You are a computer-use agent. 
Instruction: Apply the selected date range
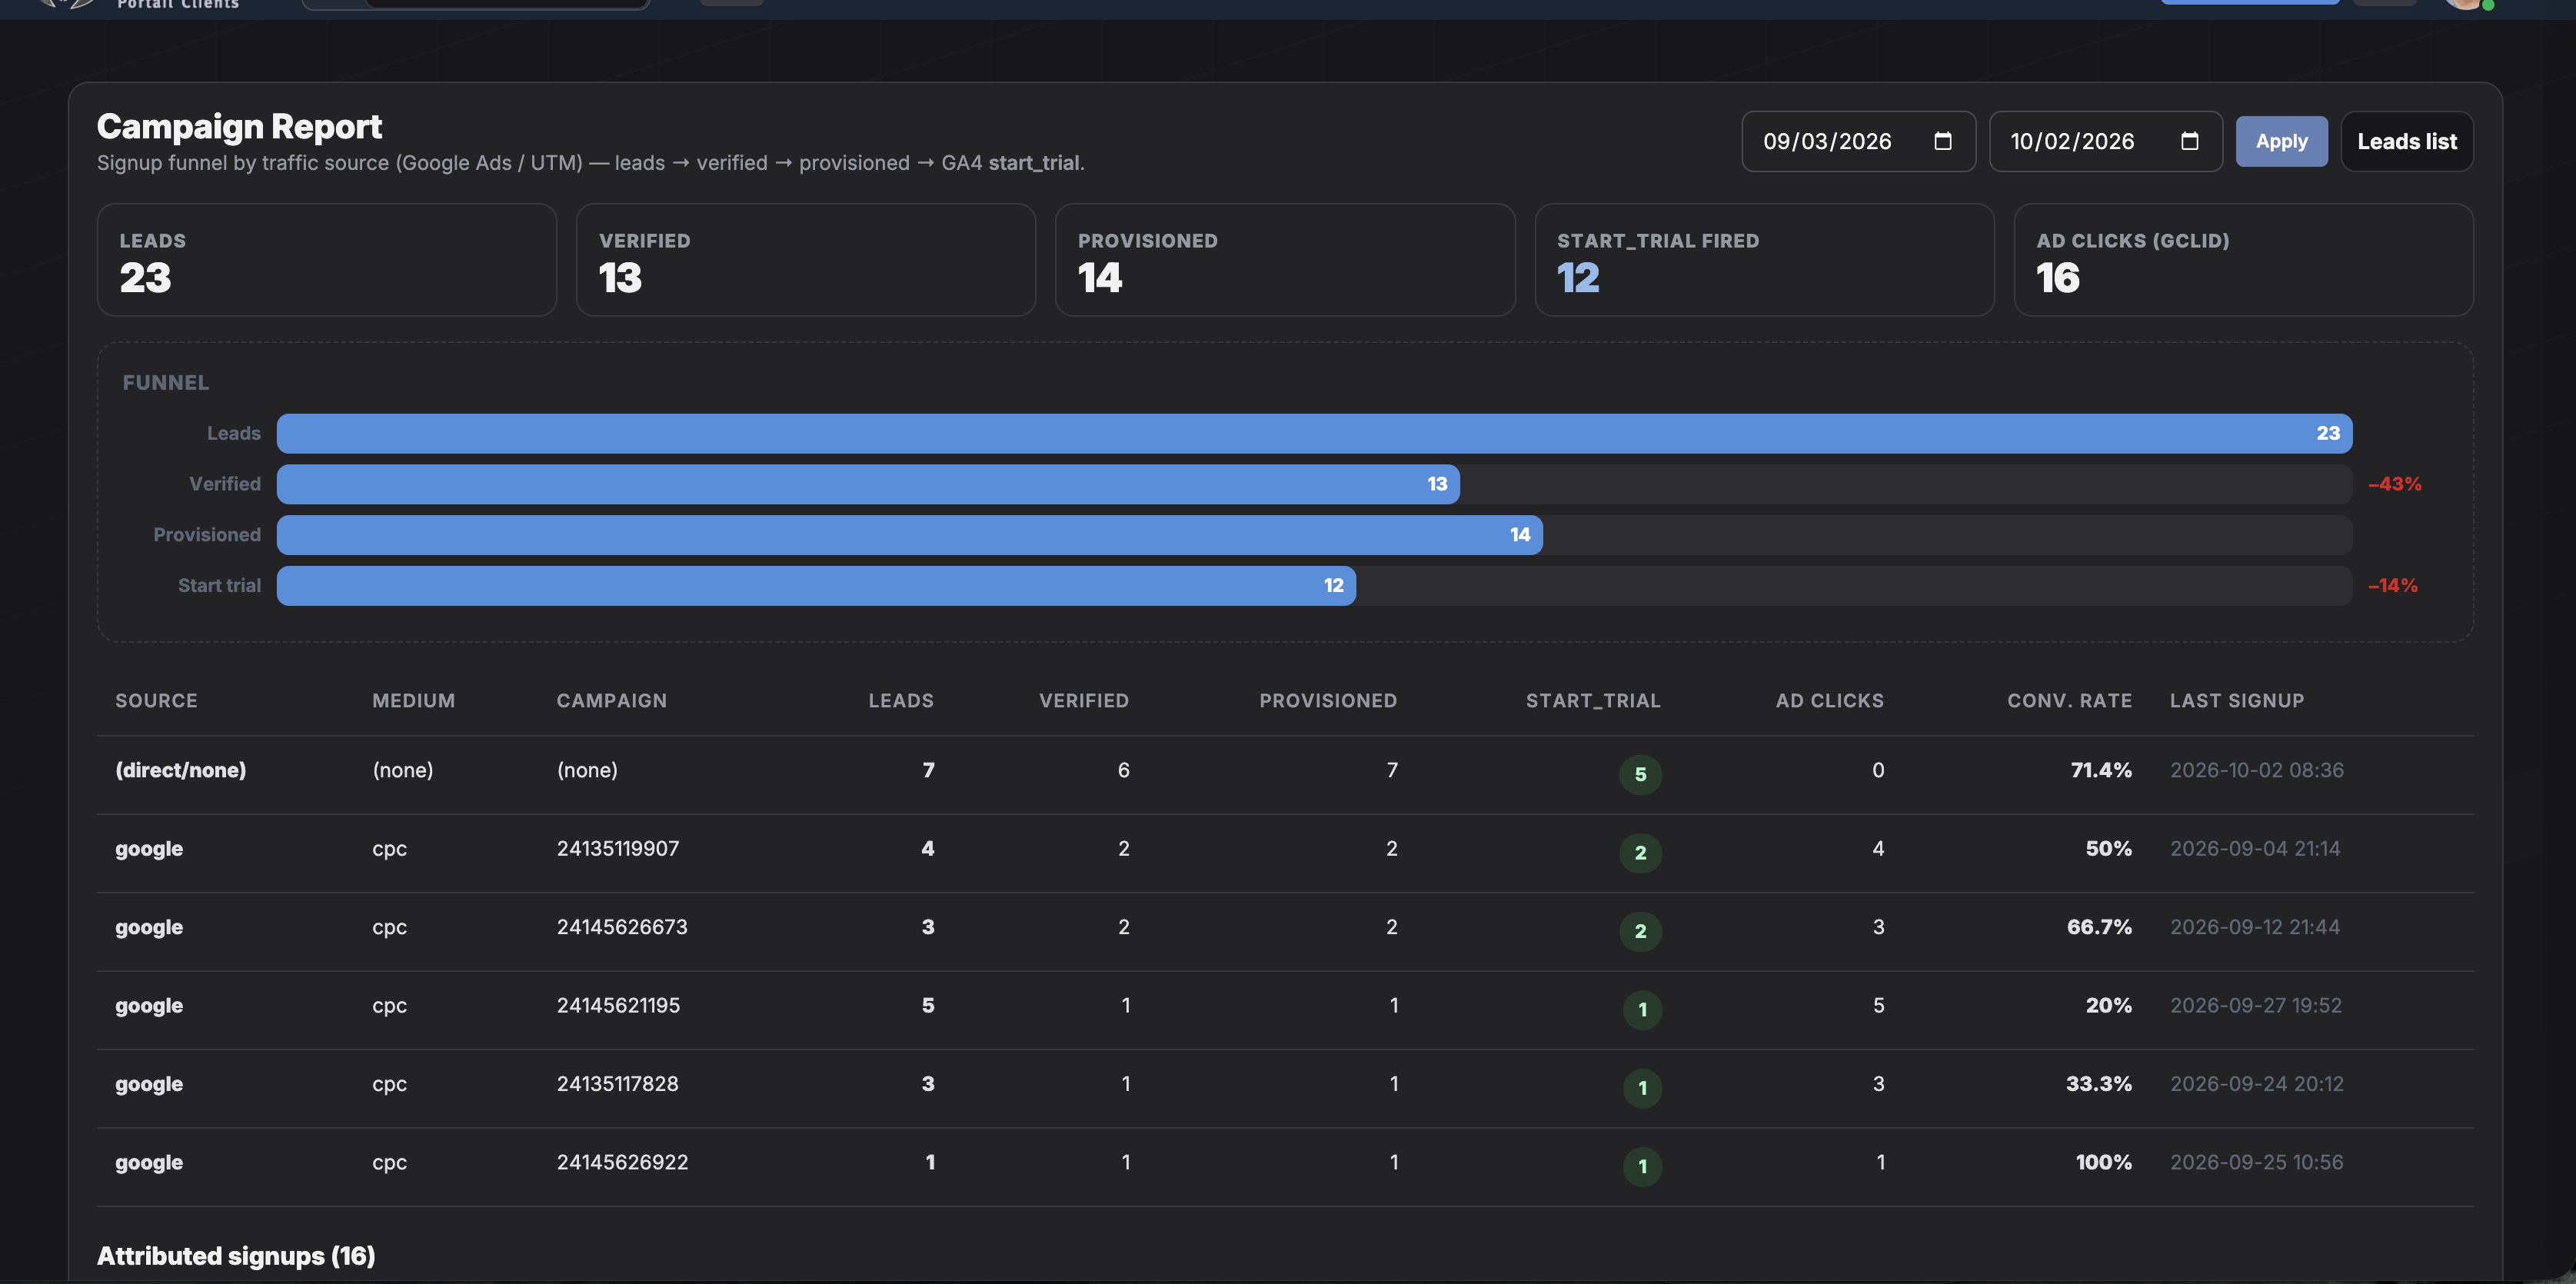pos(2281,141)
